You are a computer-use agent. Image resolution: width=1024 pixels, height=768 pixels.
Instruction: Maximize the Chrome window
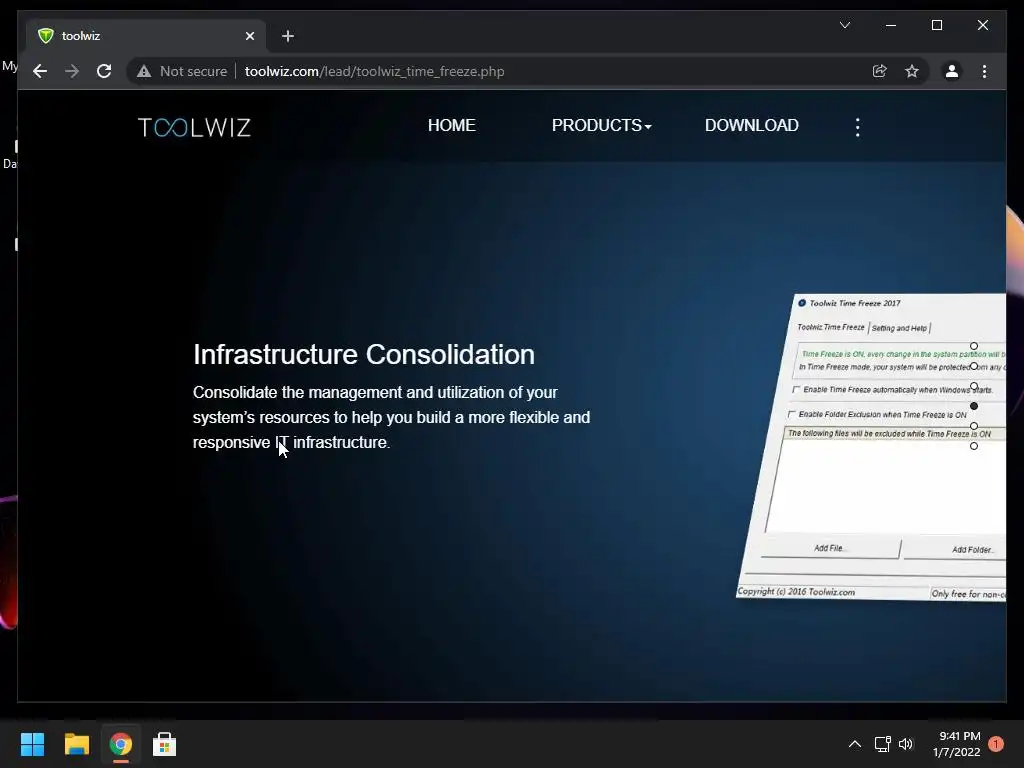pyautogui.click(x=936, y=25)
